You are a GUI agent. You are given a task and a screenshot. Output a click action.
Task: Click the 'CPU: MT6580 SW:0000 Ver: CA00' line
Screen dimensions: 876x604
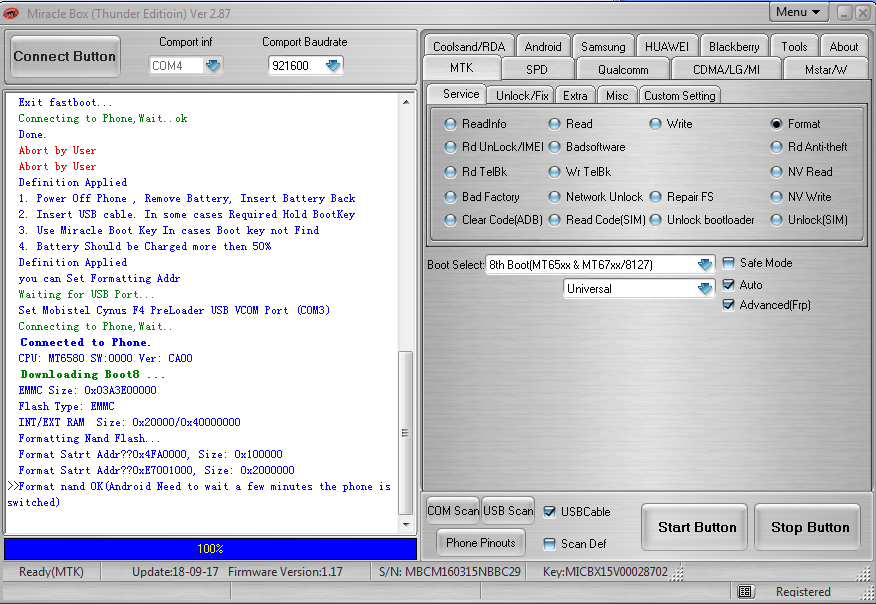click(x=105, y=358)
